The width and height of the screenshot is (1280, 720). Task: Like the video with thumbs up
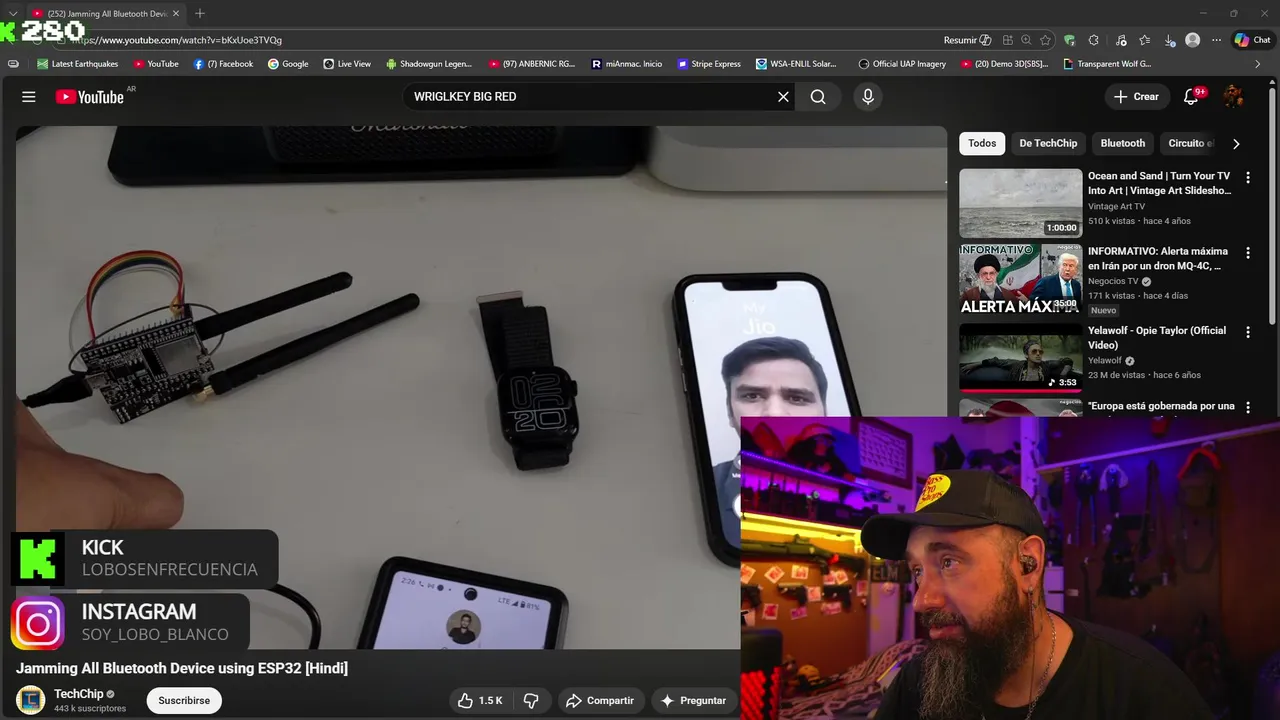point(480,701)
